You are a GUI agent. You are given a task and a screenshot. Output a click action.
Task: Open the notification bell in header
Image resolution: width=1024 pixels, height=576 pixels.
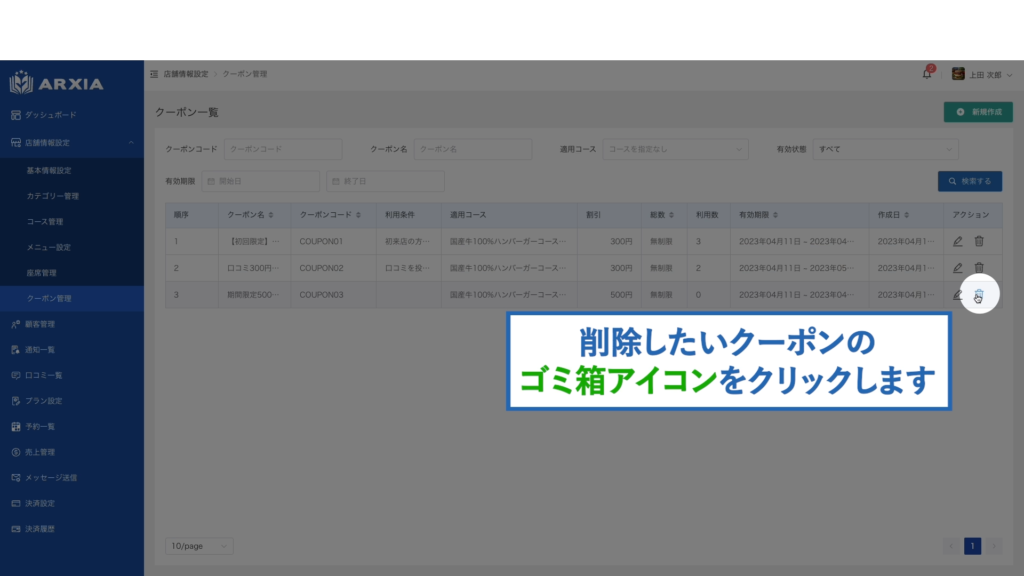(x=926, y=74)
